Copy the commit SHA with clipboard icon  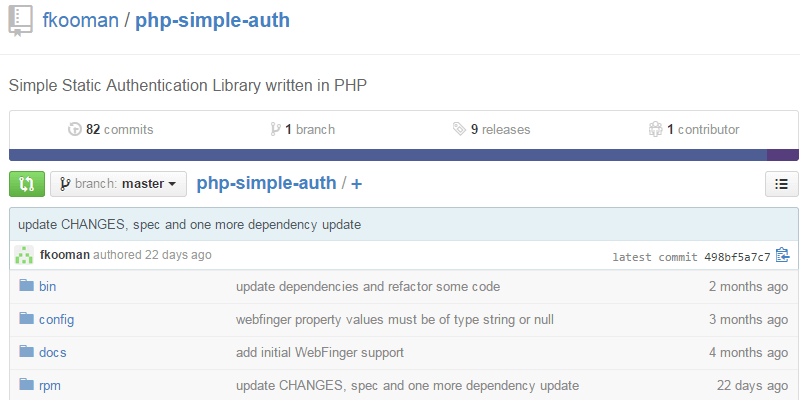782,255
